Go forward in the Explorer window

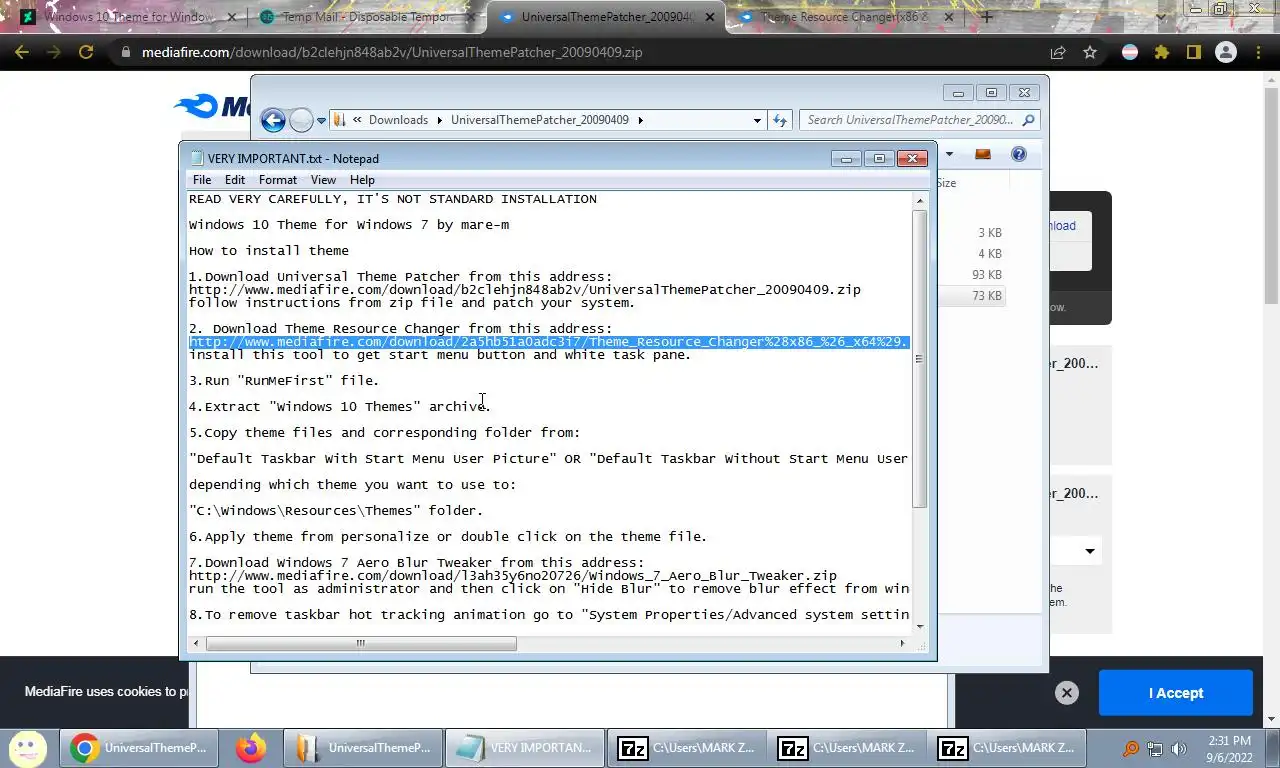[301, 120]
